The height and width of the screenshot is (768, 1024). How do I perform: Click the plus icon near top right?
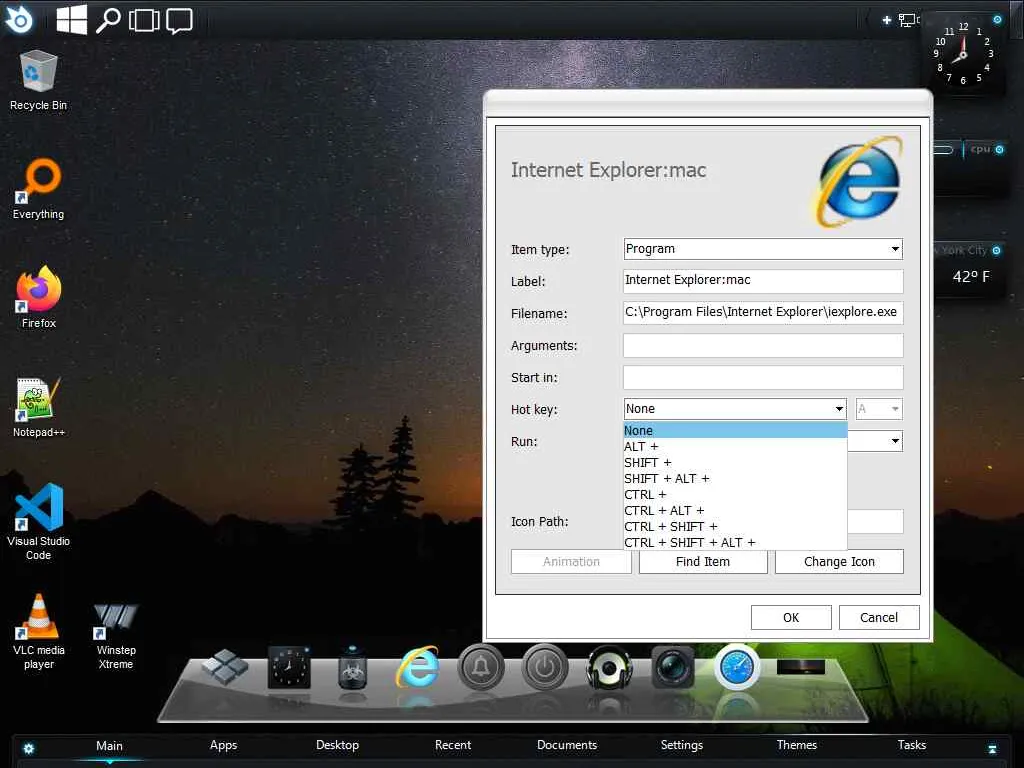click(886, 20)
